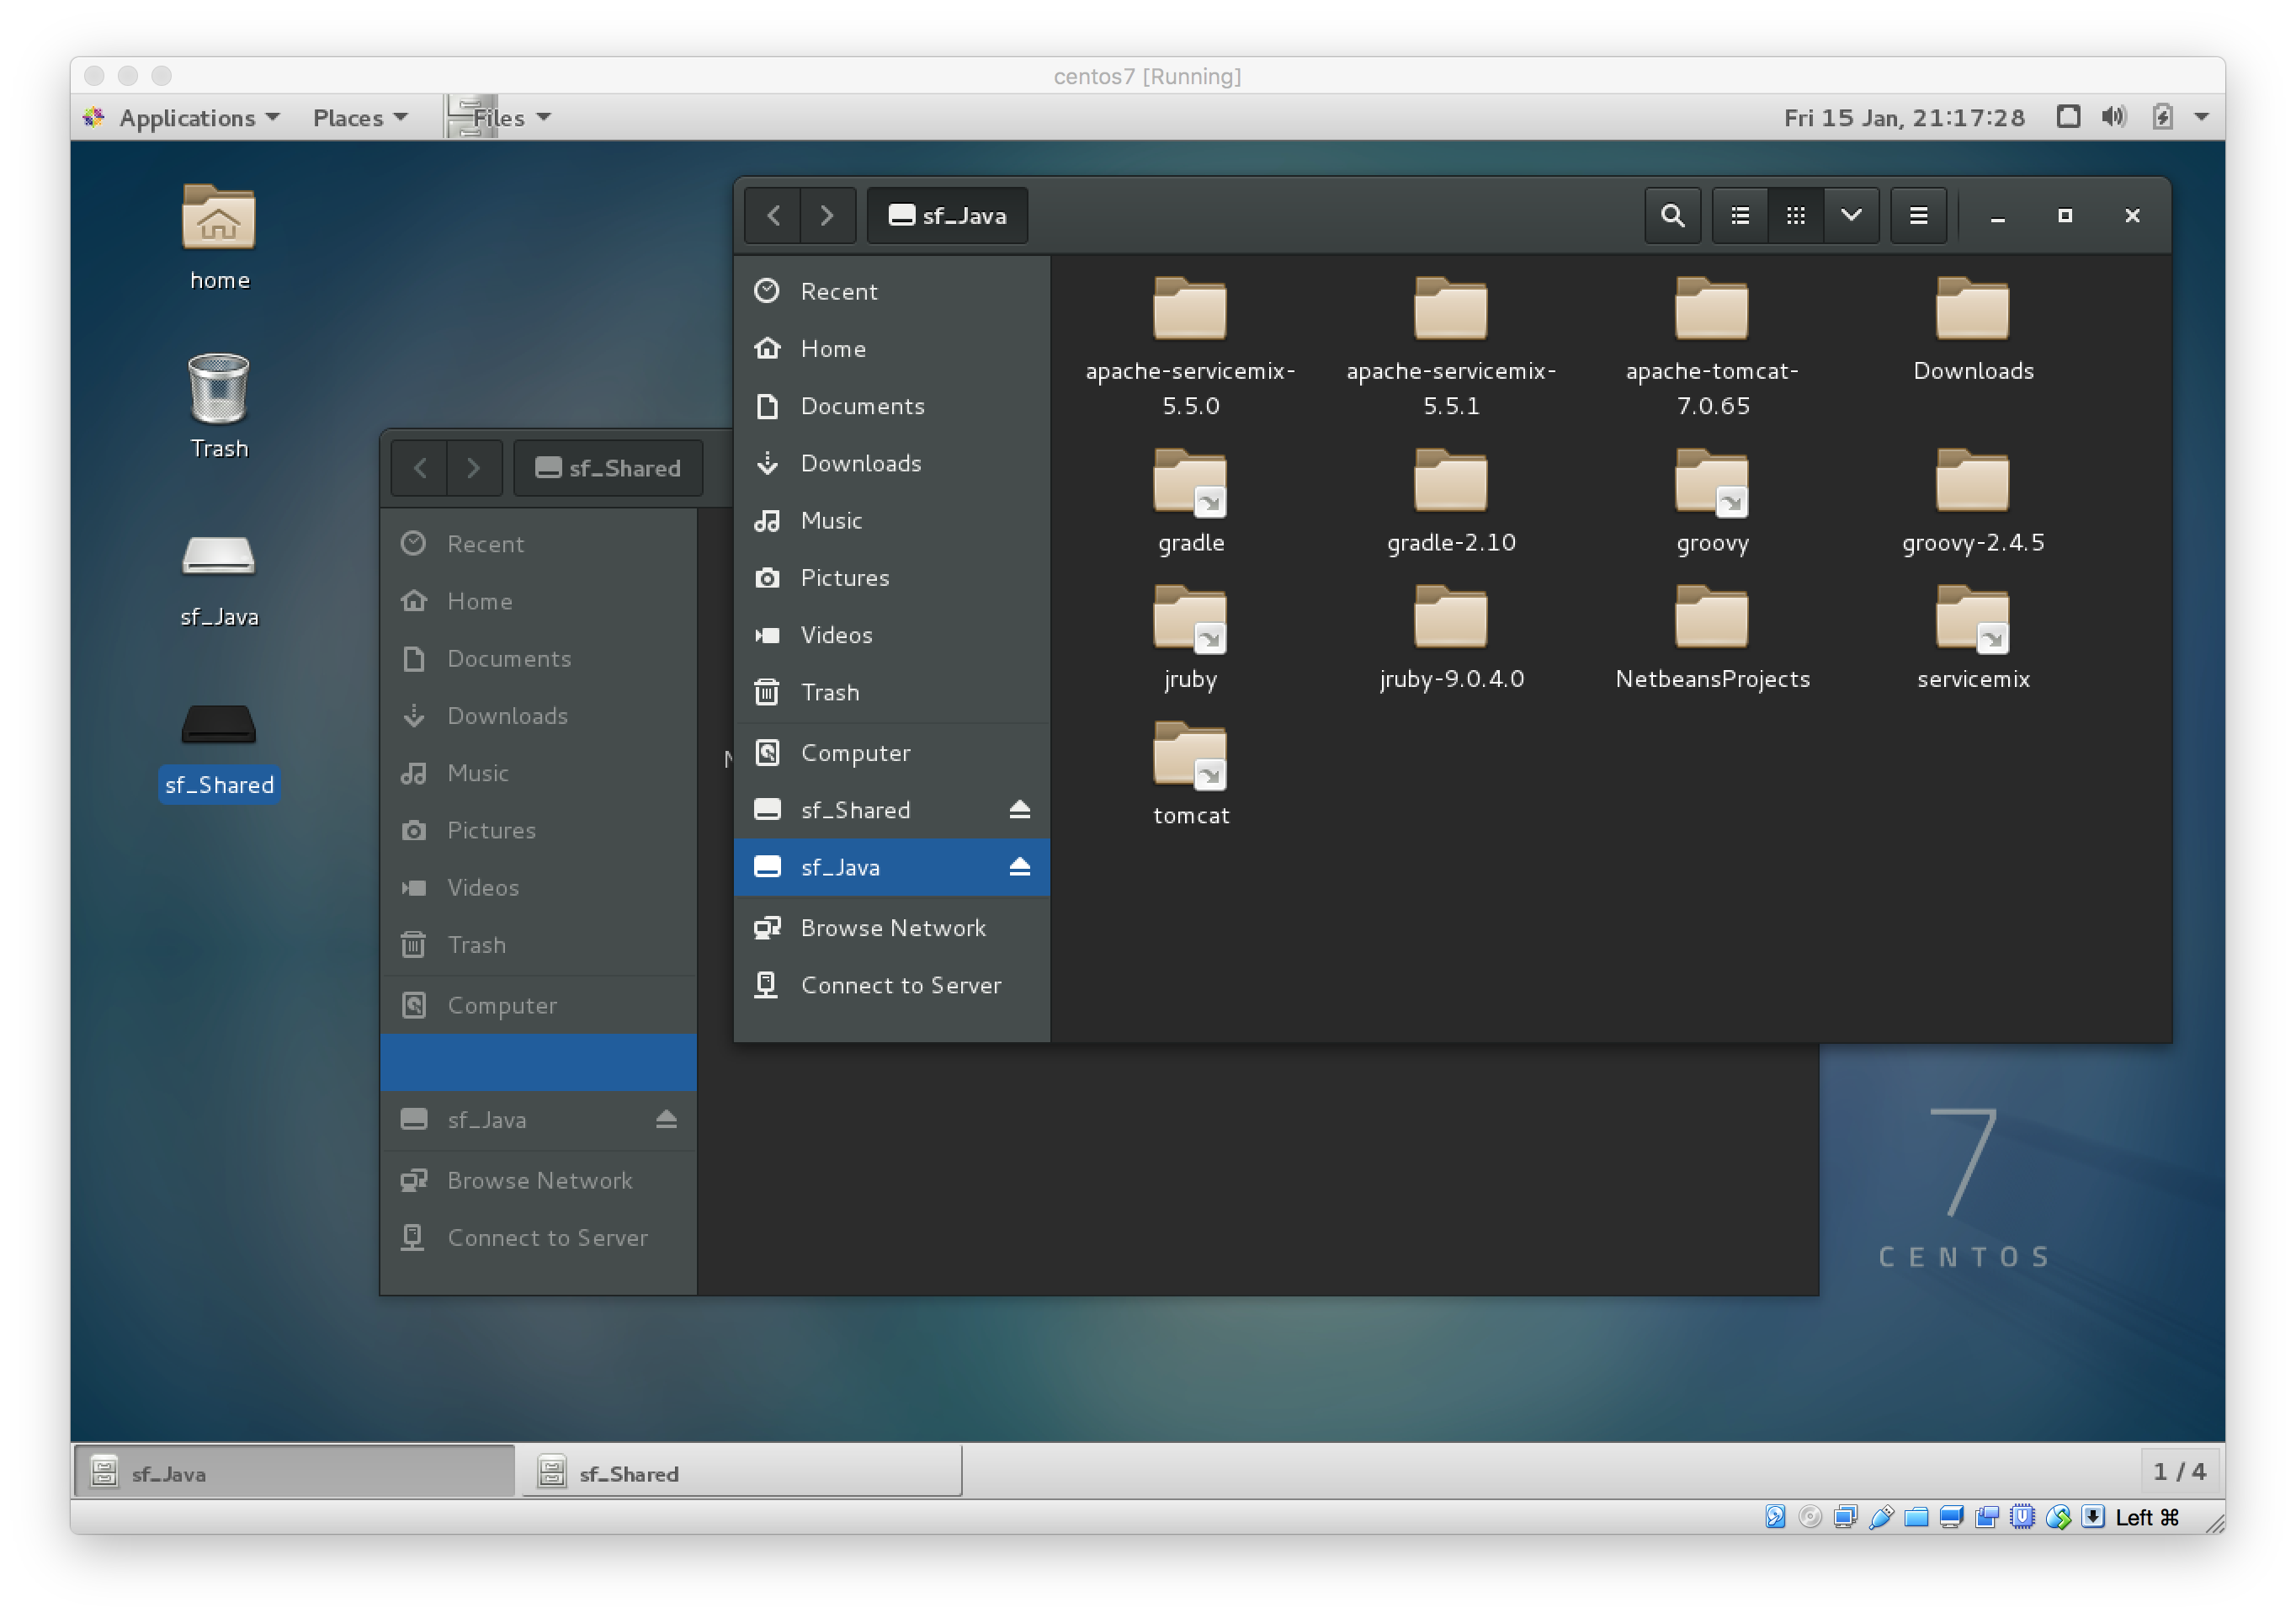Open Trash in sf_Java sidebar

pos(891,691)
